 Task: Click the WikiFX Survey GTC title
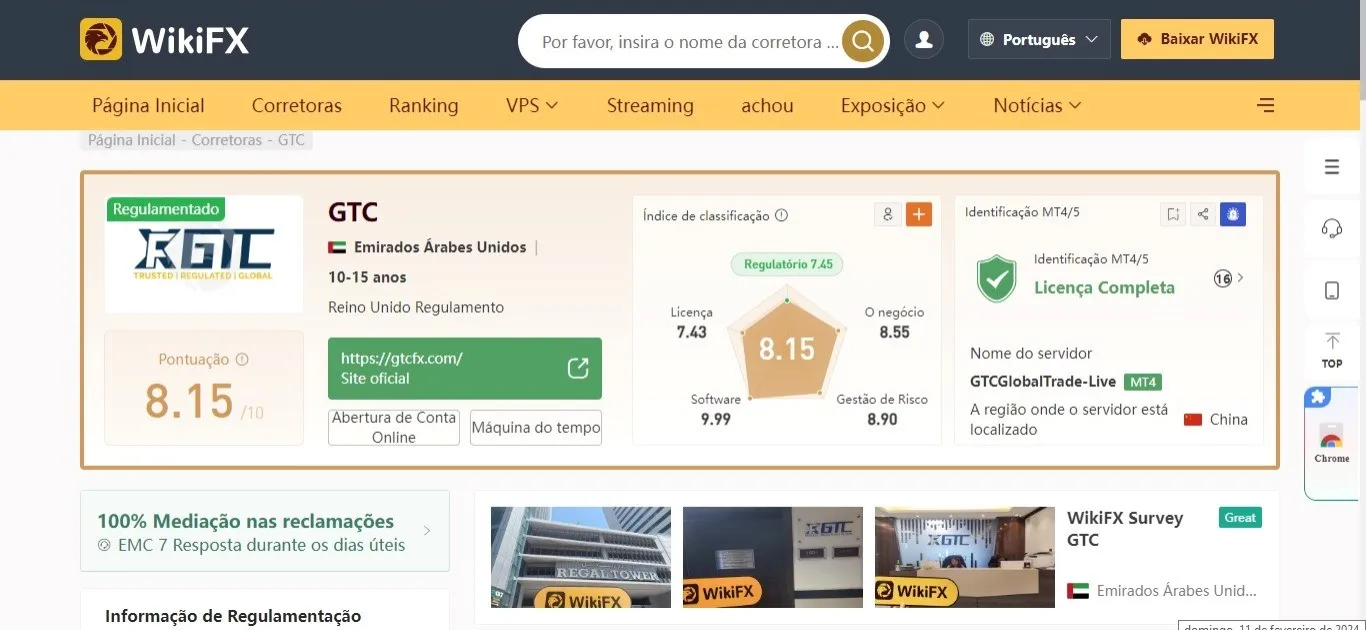click(1125, 529)
